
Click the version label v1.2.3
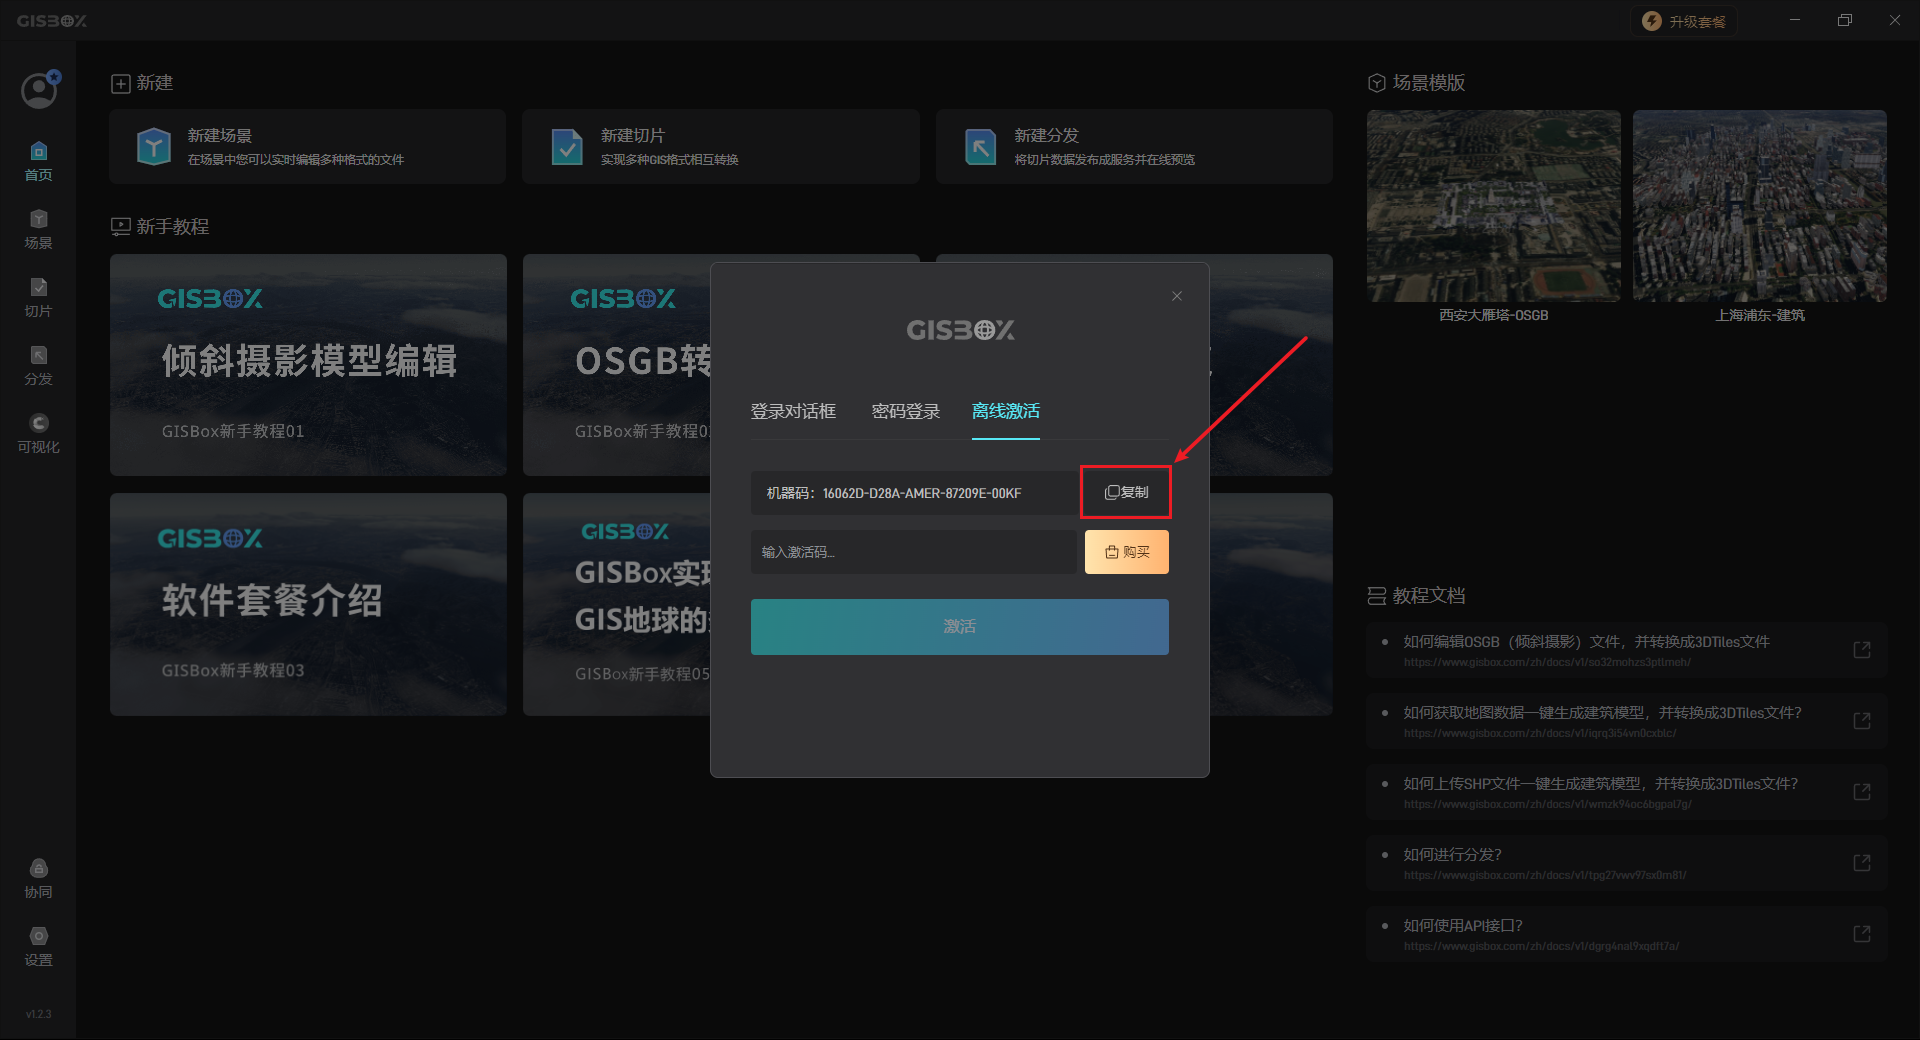[x=38, y=1014]
